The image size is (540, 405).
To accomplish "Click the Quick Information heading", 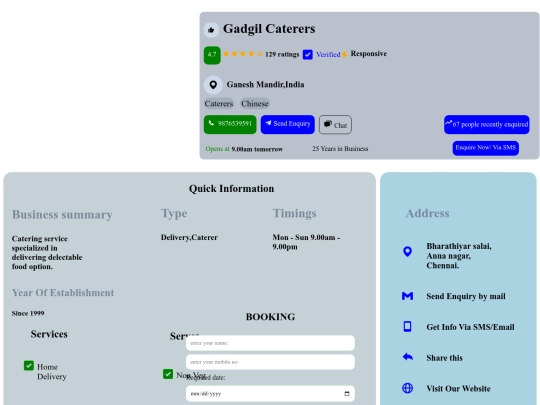I will pyautogui.click(x=231, y=189).
